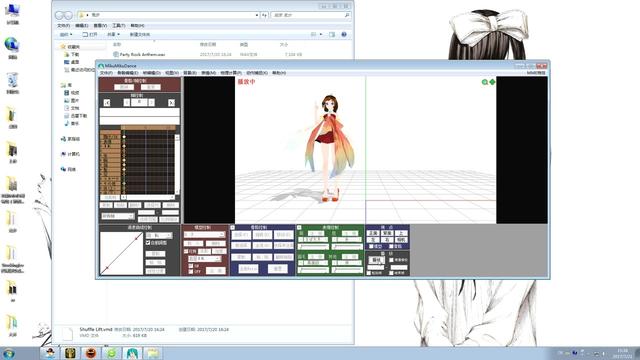
Task: Open the Windows Start button
Action: (9, 353)
